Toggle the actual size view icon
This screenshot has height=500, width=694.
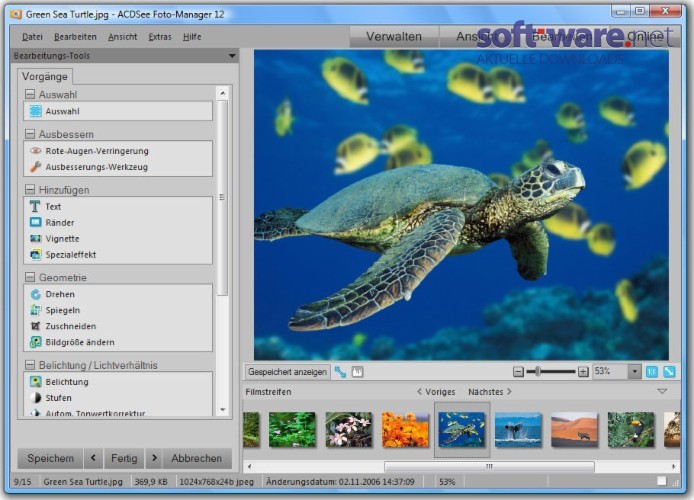click(x=652, y=372)
